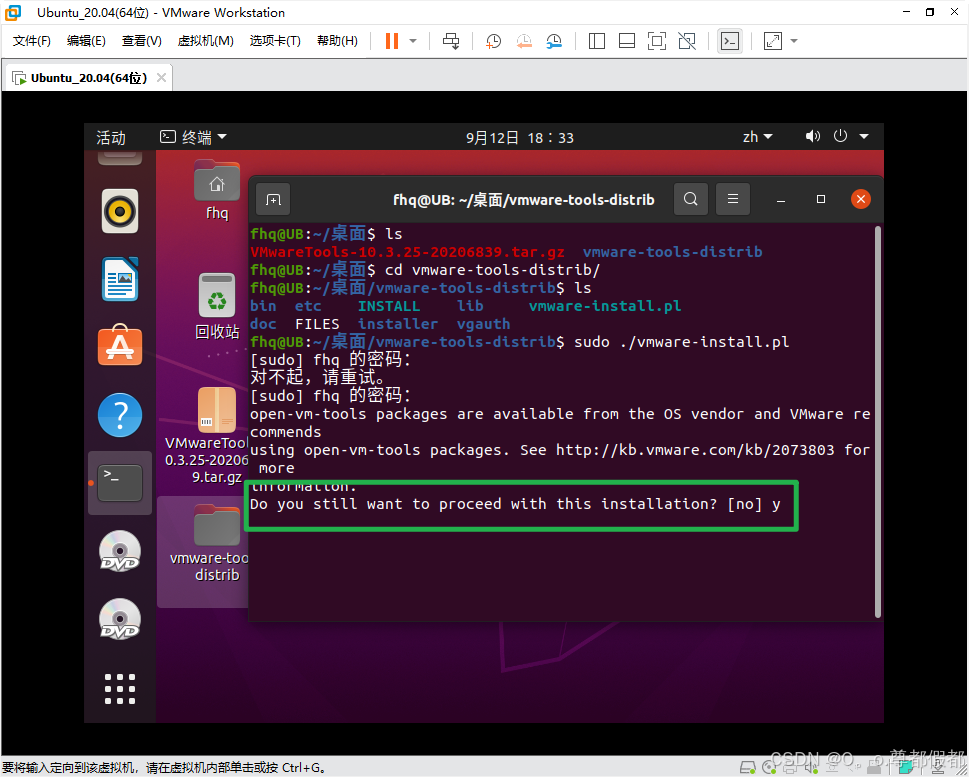Take a snapshot of the VM
Image resolution: width=969 pixels, height=777 pixels.
[493, 41]
